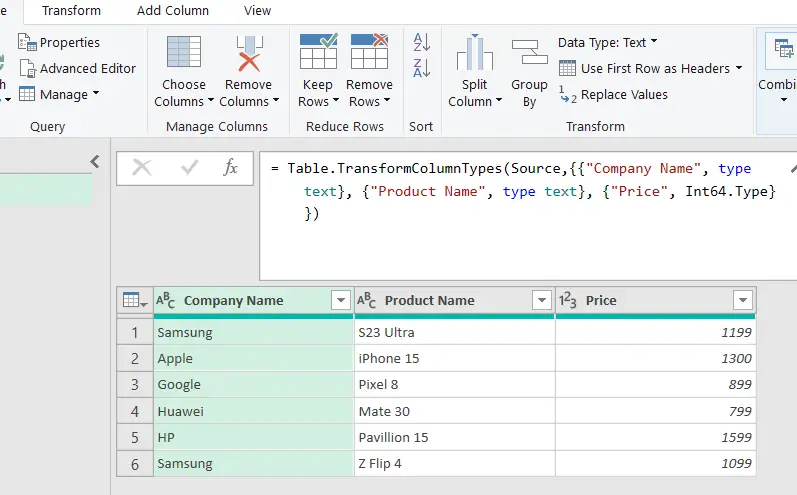
Task: Open the Manage query menu
Action: pyautogui.click(x=59, y=95)
